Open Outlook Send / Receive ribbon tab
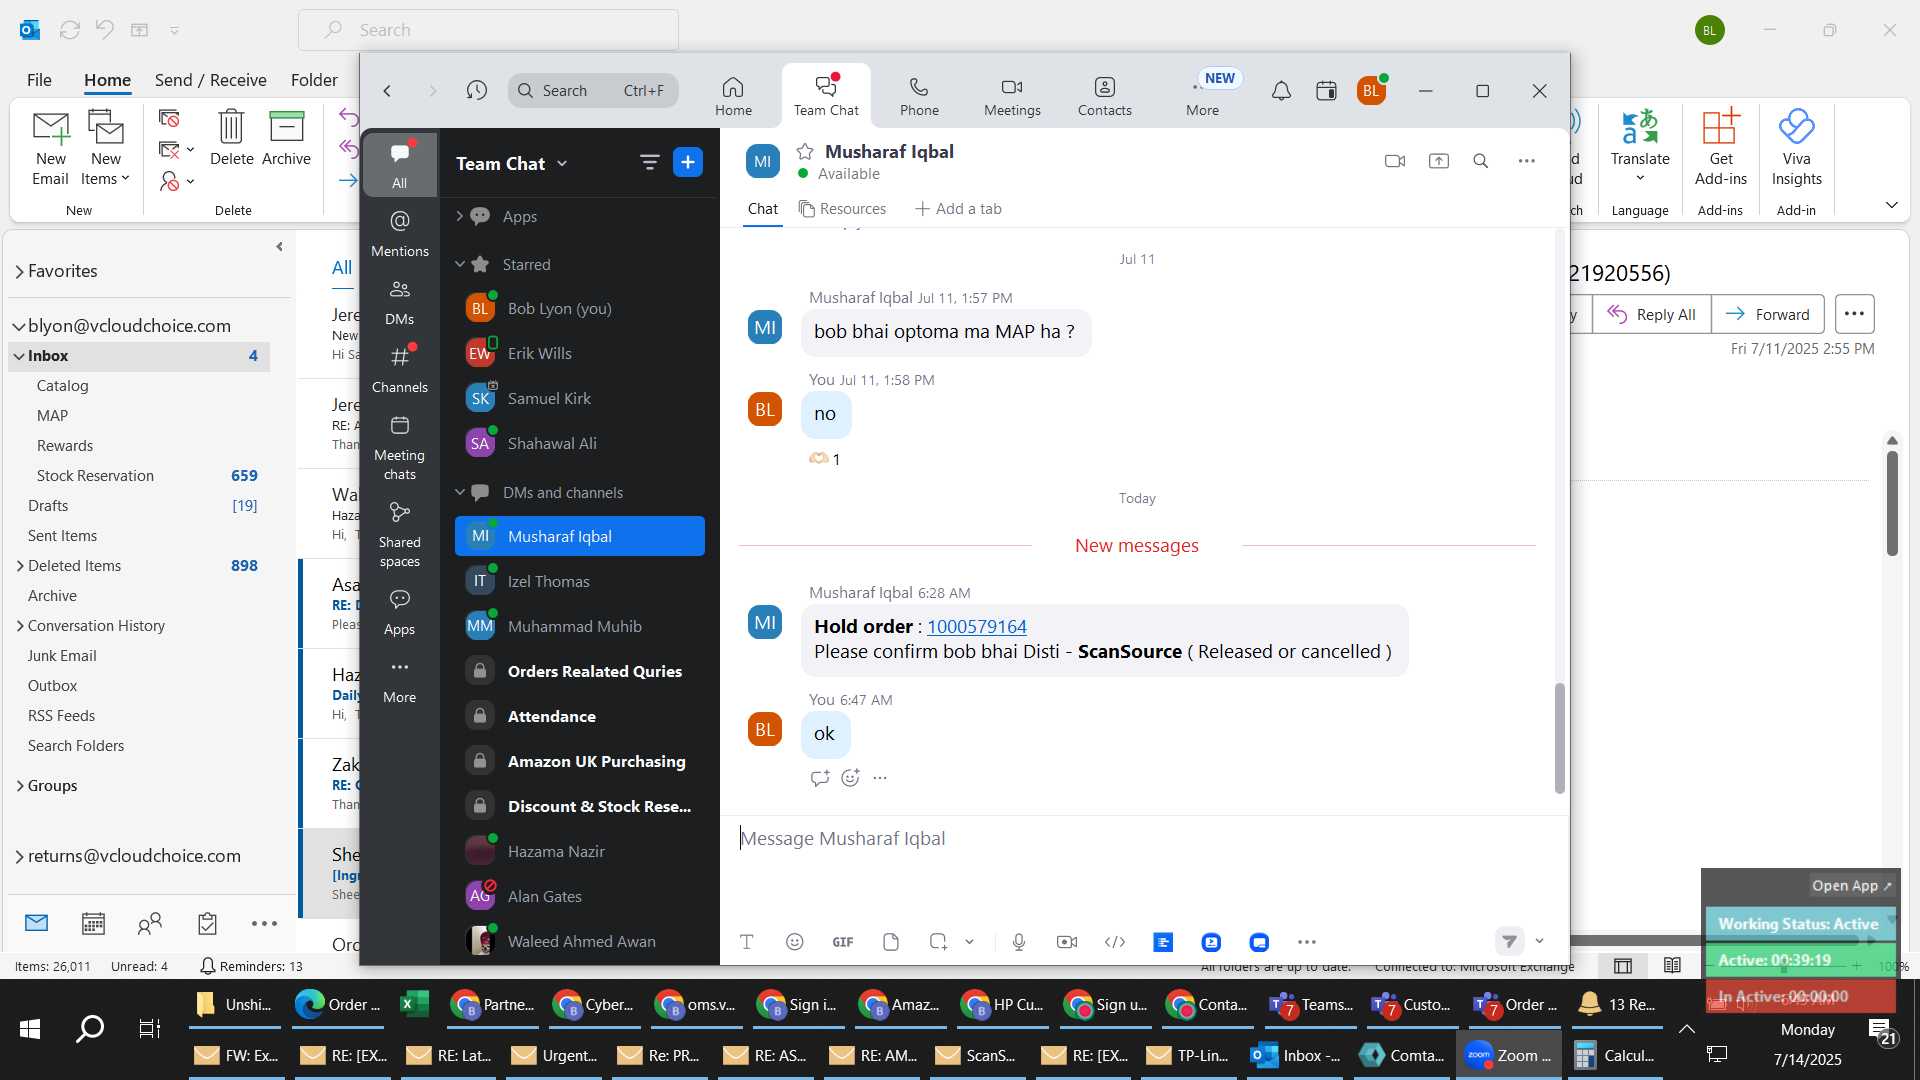1920x1080 pixels. pos(210,80)
